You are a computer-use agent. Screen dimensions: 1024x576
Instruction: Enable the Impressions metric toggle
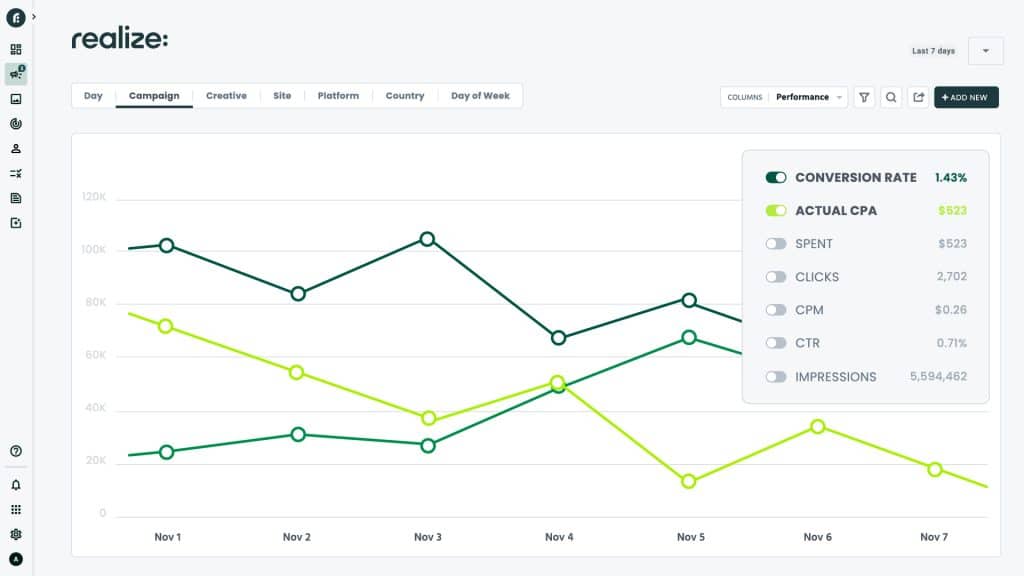(776, 377)
